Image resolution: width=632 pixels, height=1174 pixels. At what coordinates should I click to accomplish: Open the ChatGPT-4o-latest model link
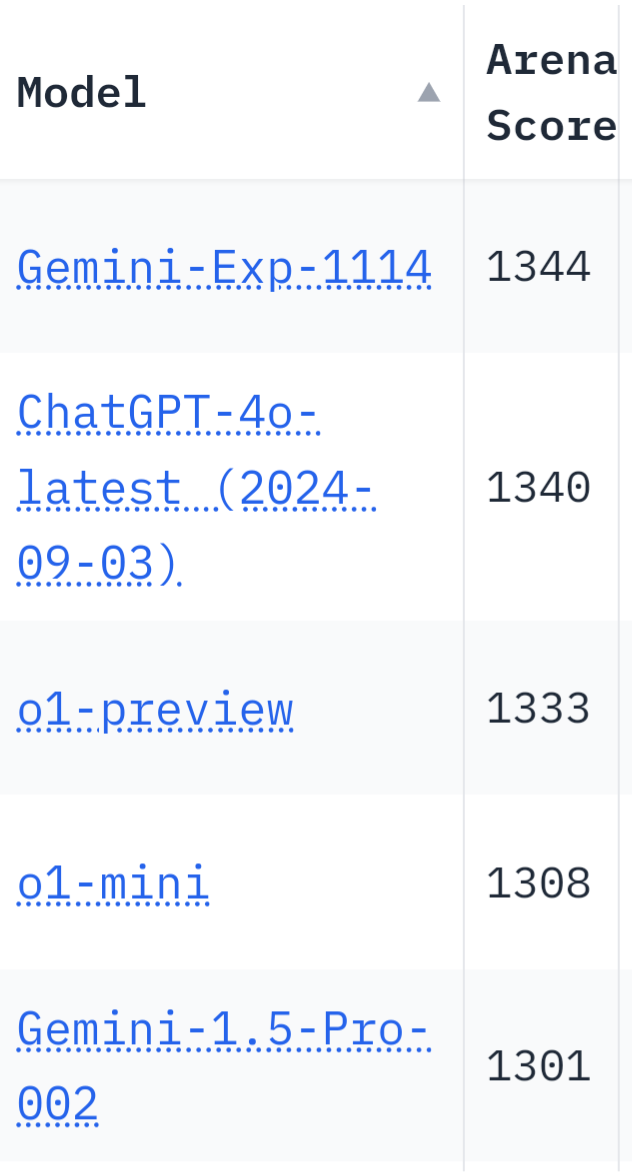pyautogui.click(x=168, y=414)
